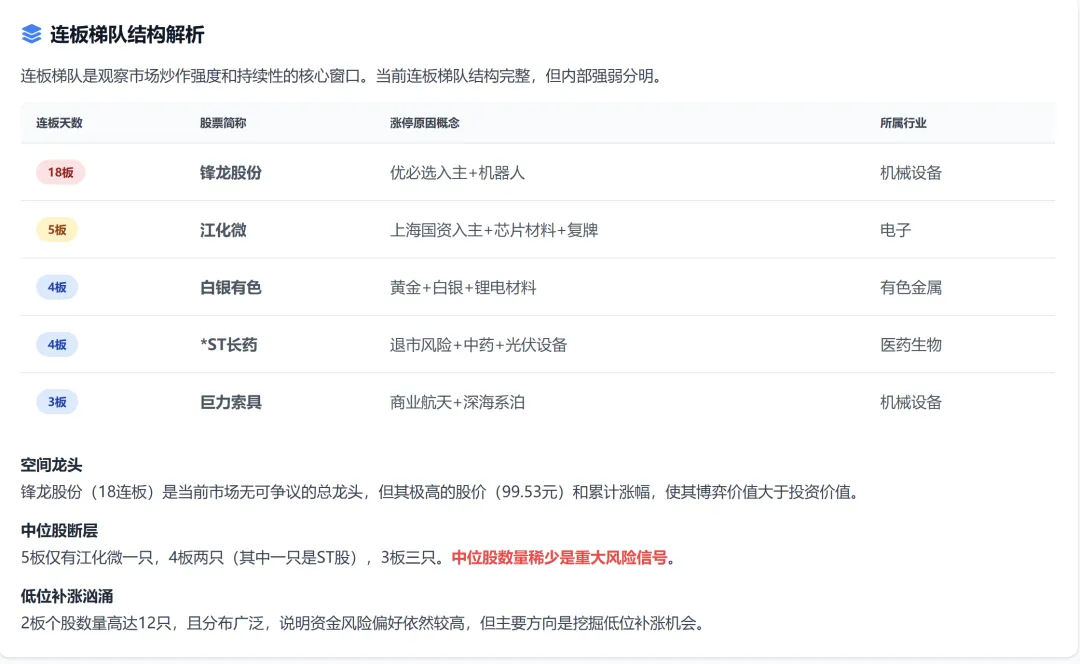This screenshot has width=1080, height=664.
Task: Click the paragraph starting 2板个股数量高达12只
Action: coord(363,623)
